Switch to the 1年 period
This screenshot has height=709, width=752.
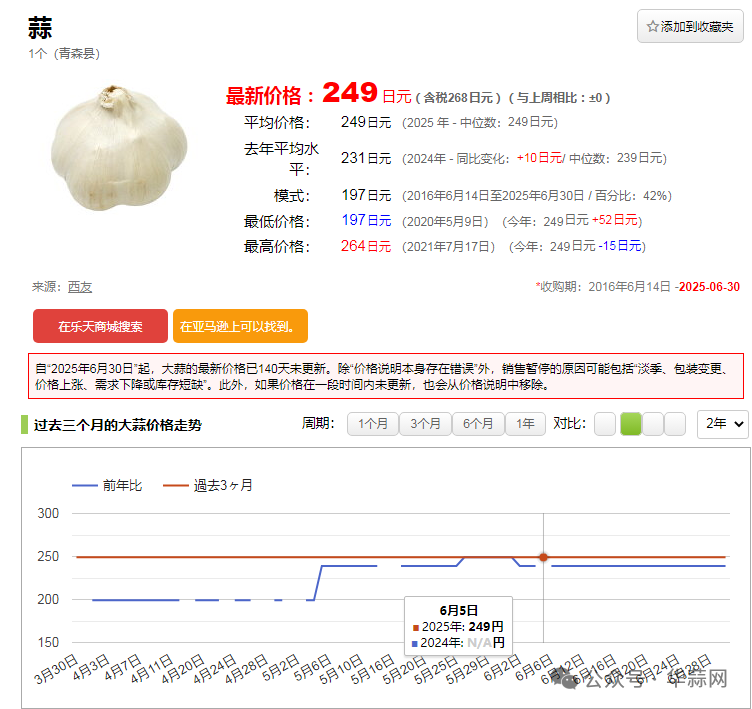(525, 424)
